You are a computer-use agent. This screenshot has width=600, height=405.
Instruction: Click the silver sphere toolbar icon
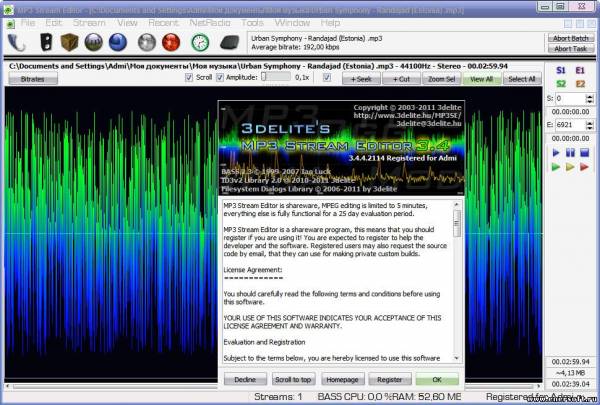[147, 42]
